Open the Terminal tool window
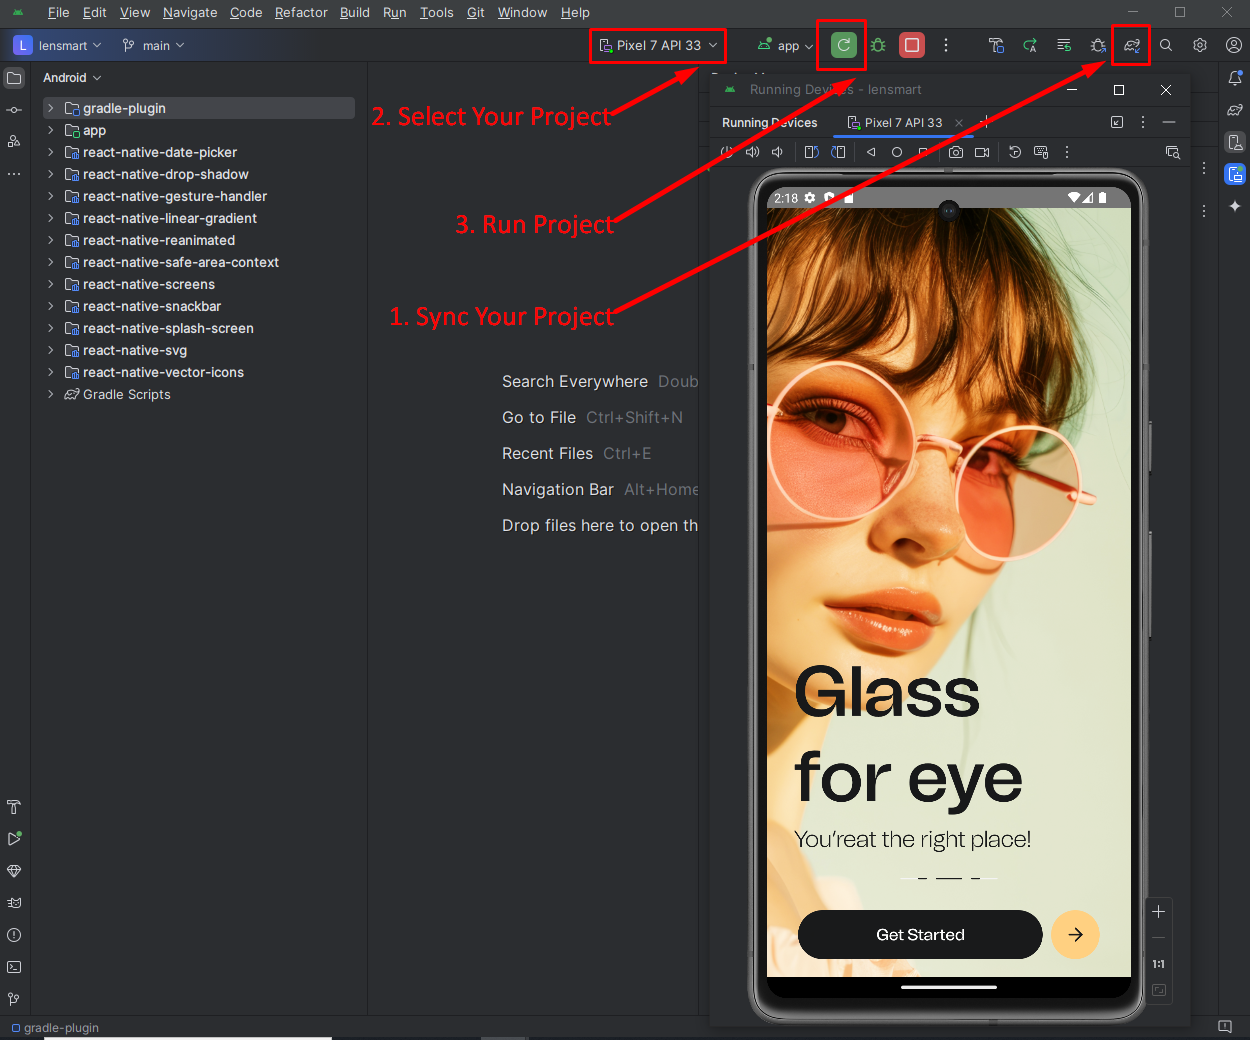 pyautogui.click(x=14, y=967)
